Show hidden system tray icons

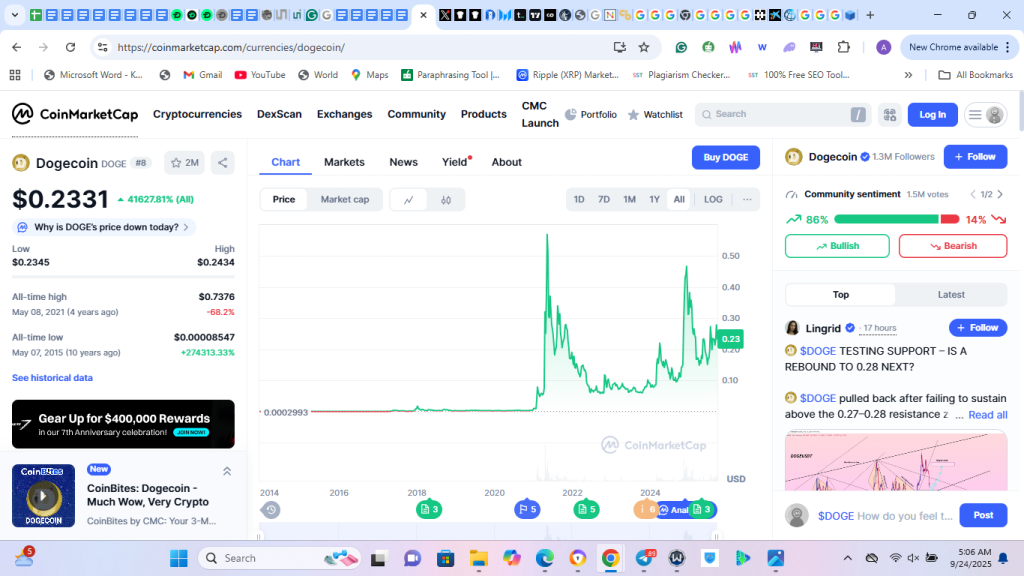pos(848,558)
